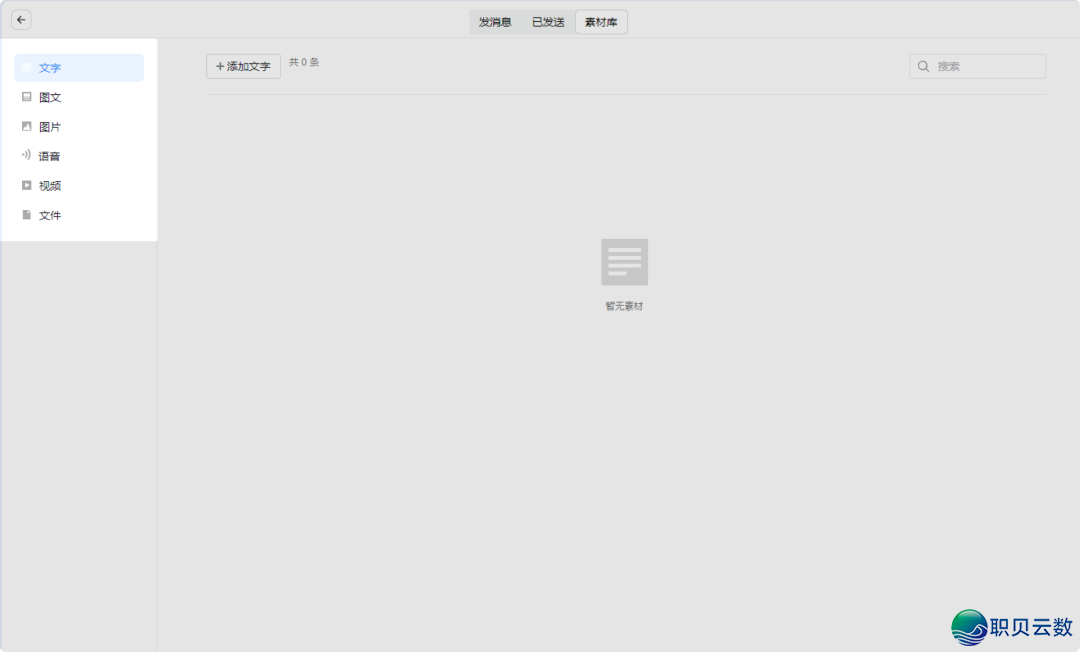1080x652 pixels.
Task: Click the back arrow button
Action: (x=21, y=20)
